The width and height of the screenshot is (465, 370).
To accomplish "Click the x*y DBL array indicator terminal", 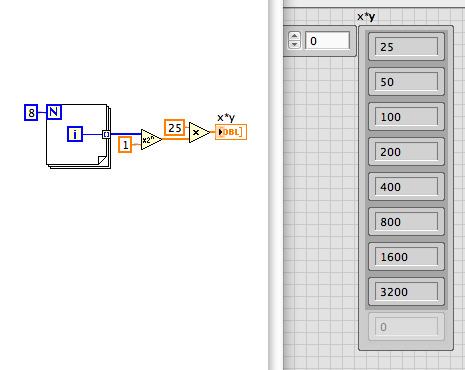I will [x=231, y=132].
